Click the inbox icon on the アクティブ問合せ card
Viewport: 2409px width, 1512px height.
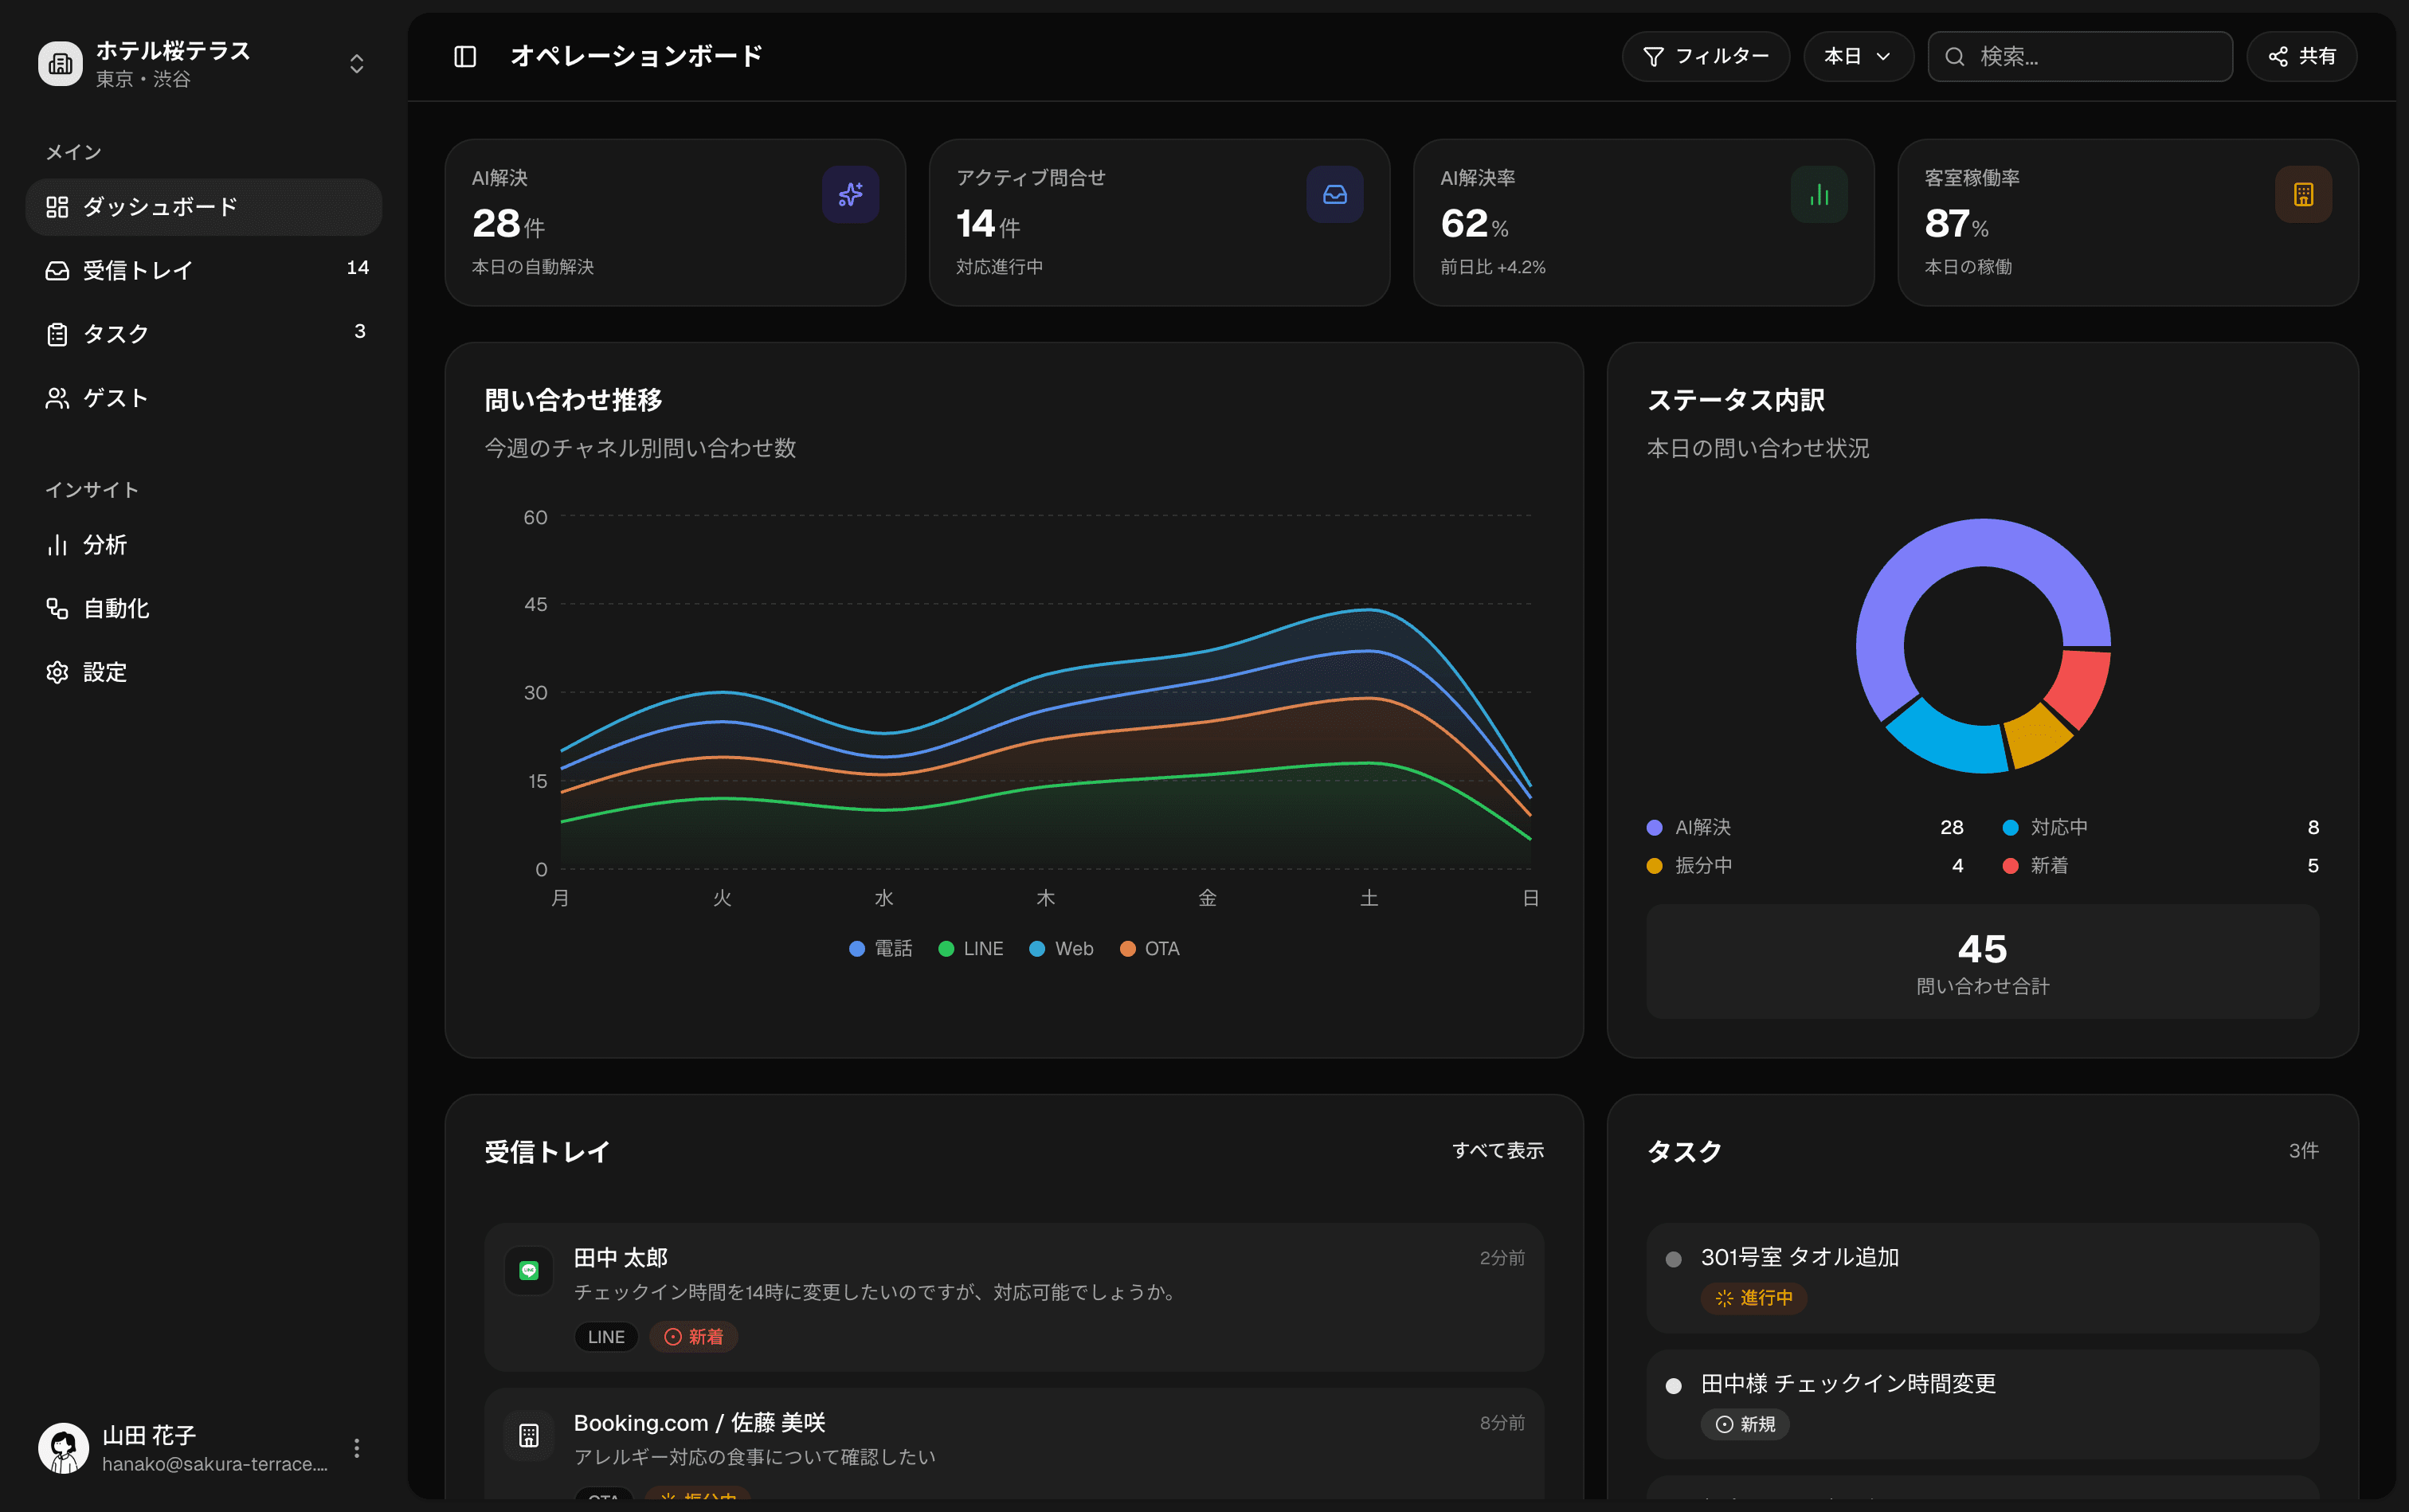point(1334,194)
